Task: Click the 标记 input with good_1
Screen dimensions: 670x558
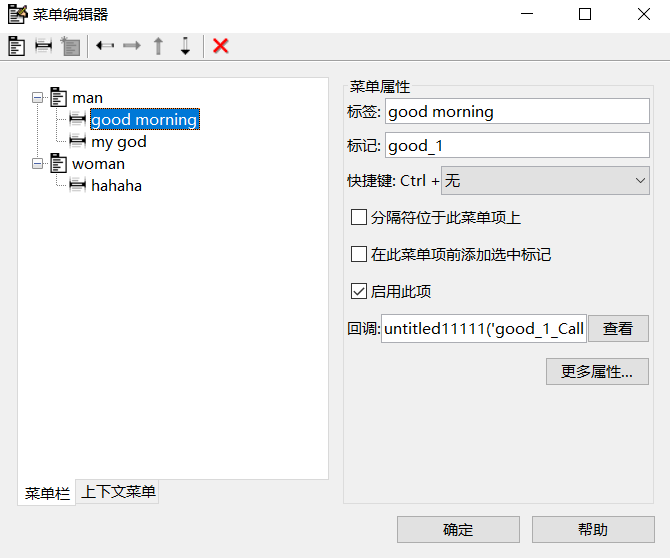Action: (517, 146)
